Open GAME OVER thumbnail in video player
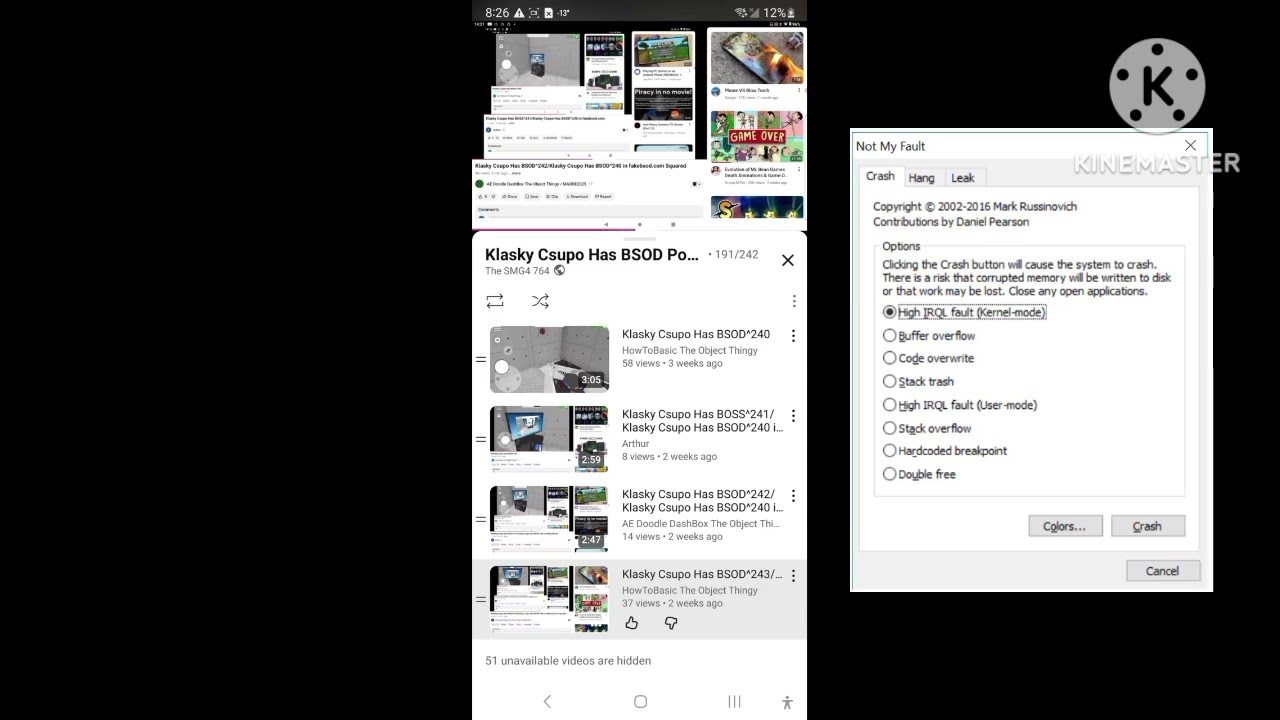 757,137
